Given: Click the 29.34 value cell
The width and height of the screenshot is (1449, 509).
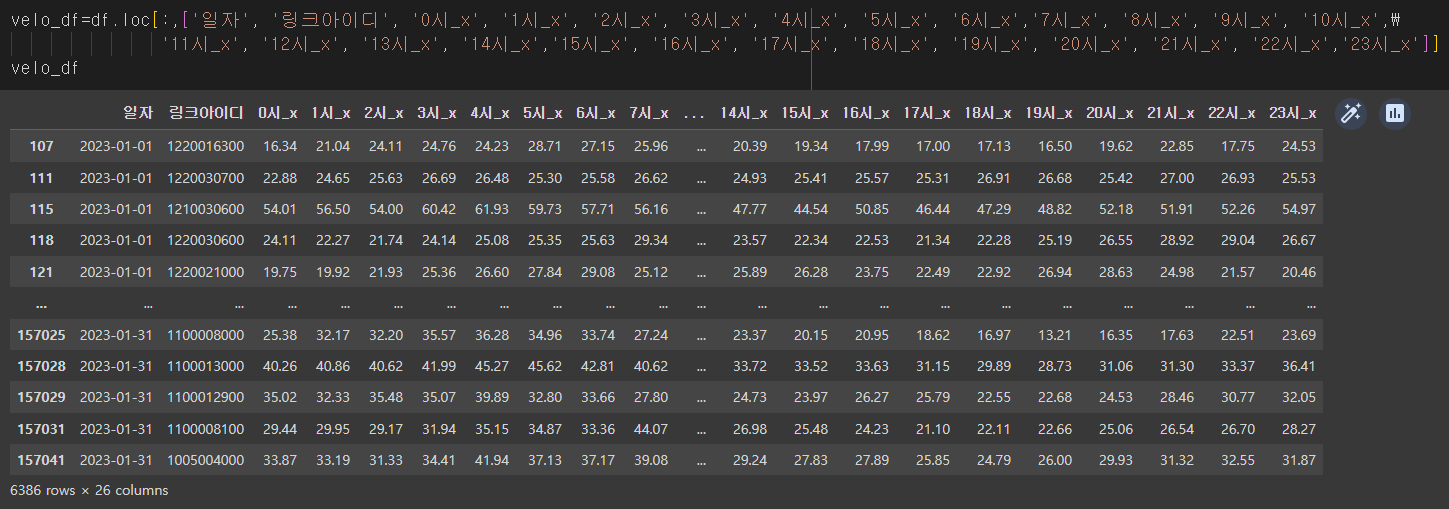Looking at the screenshot, I should point(651,240).
